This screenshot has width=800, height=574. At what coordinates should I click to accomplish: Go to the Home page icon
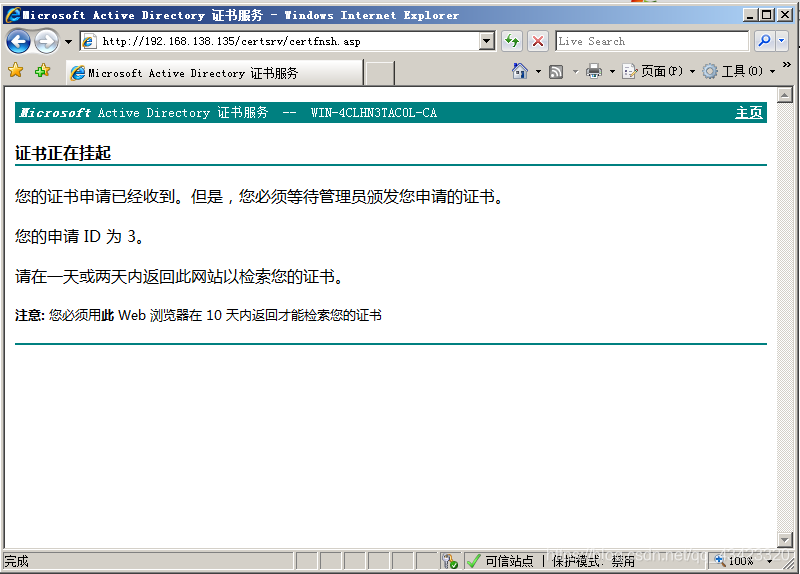519,71
